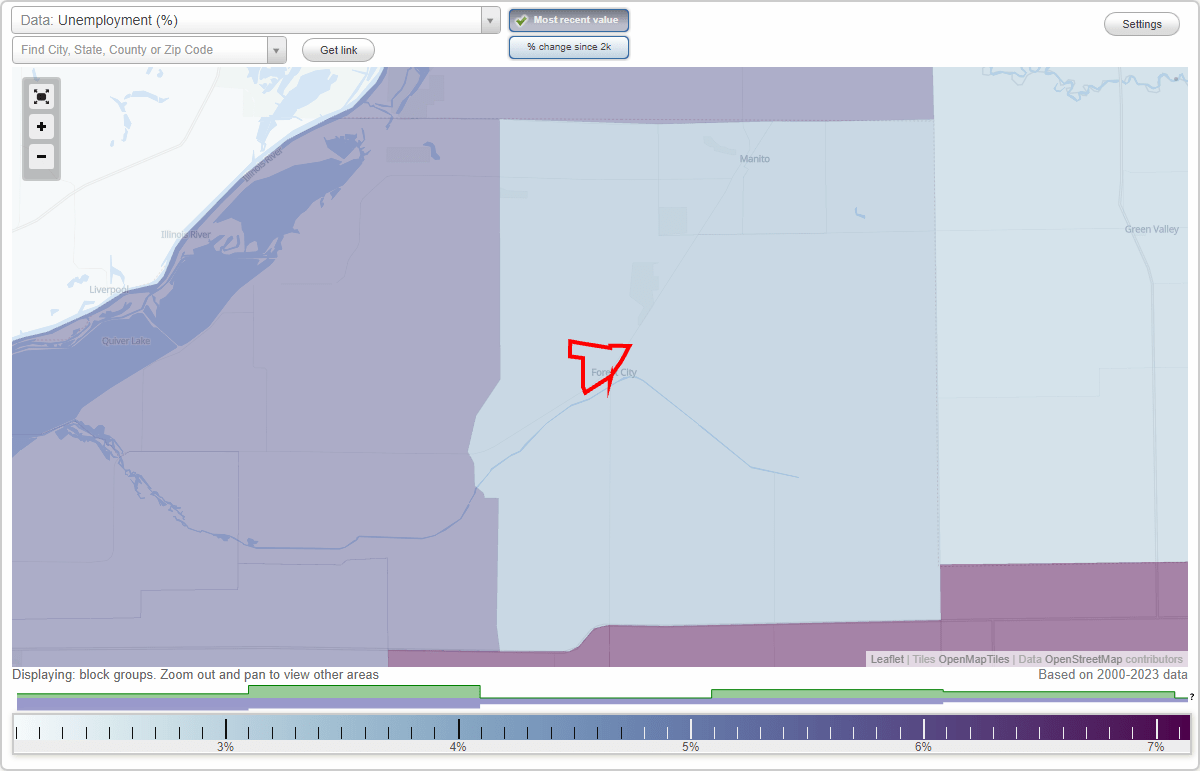Open the Settings button
1200x771 pixels.
tap(1142, 24)
